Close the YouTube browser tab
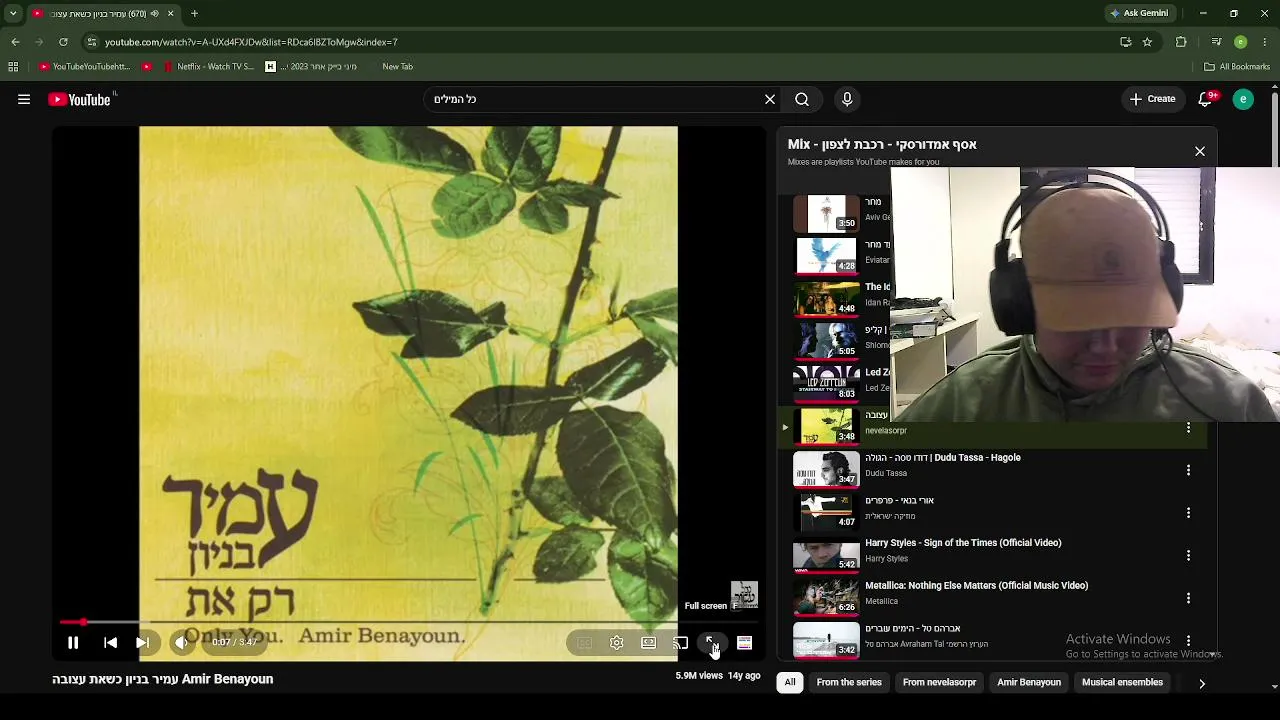The height and width of the screenshot is (720, 1280). coord(170,13)
